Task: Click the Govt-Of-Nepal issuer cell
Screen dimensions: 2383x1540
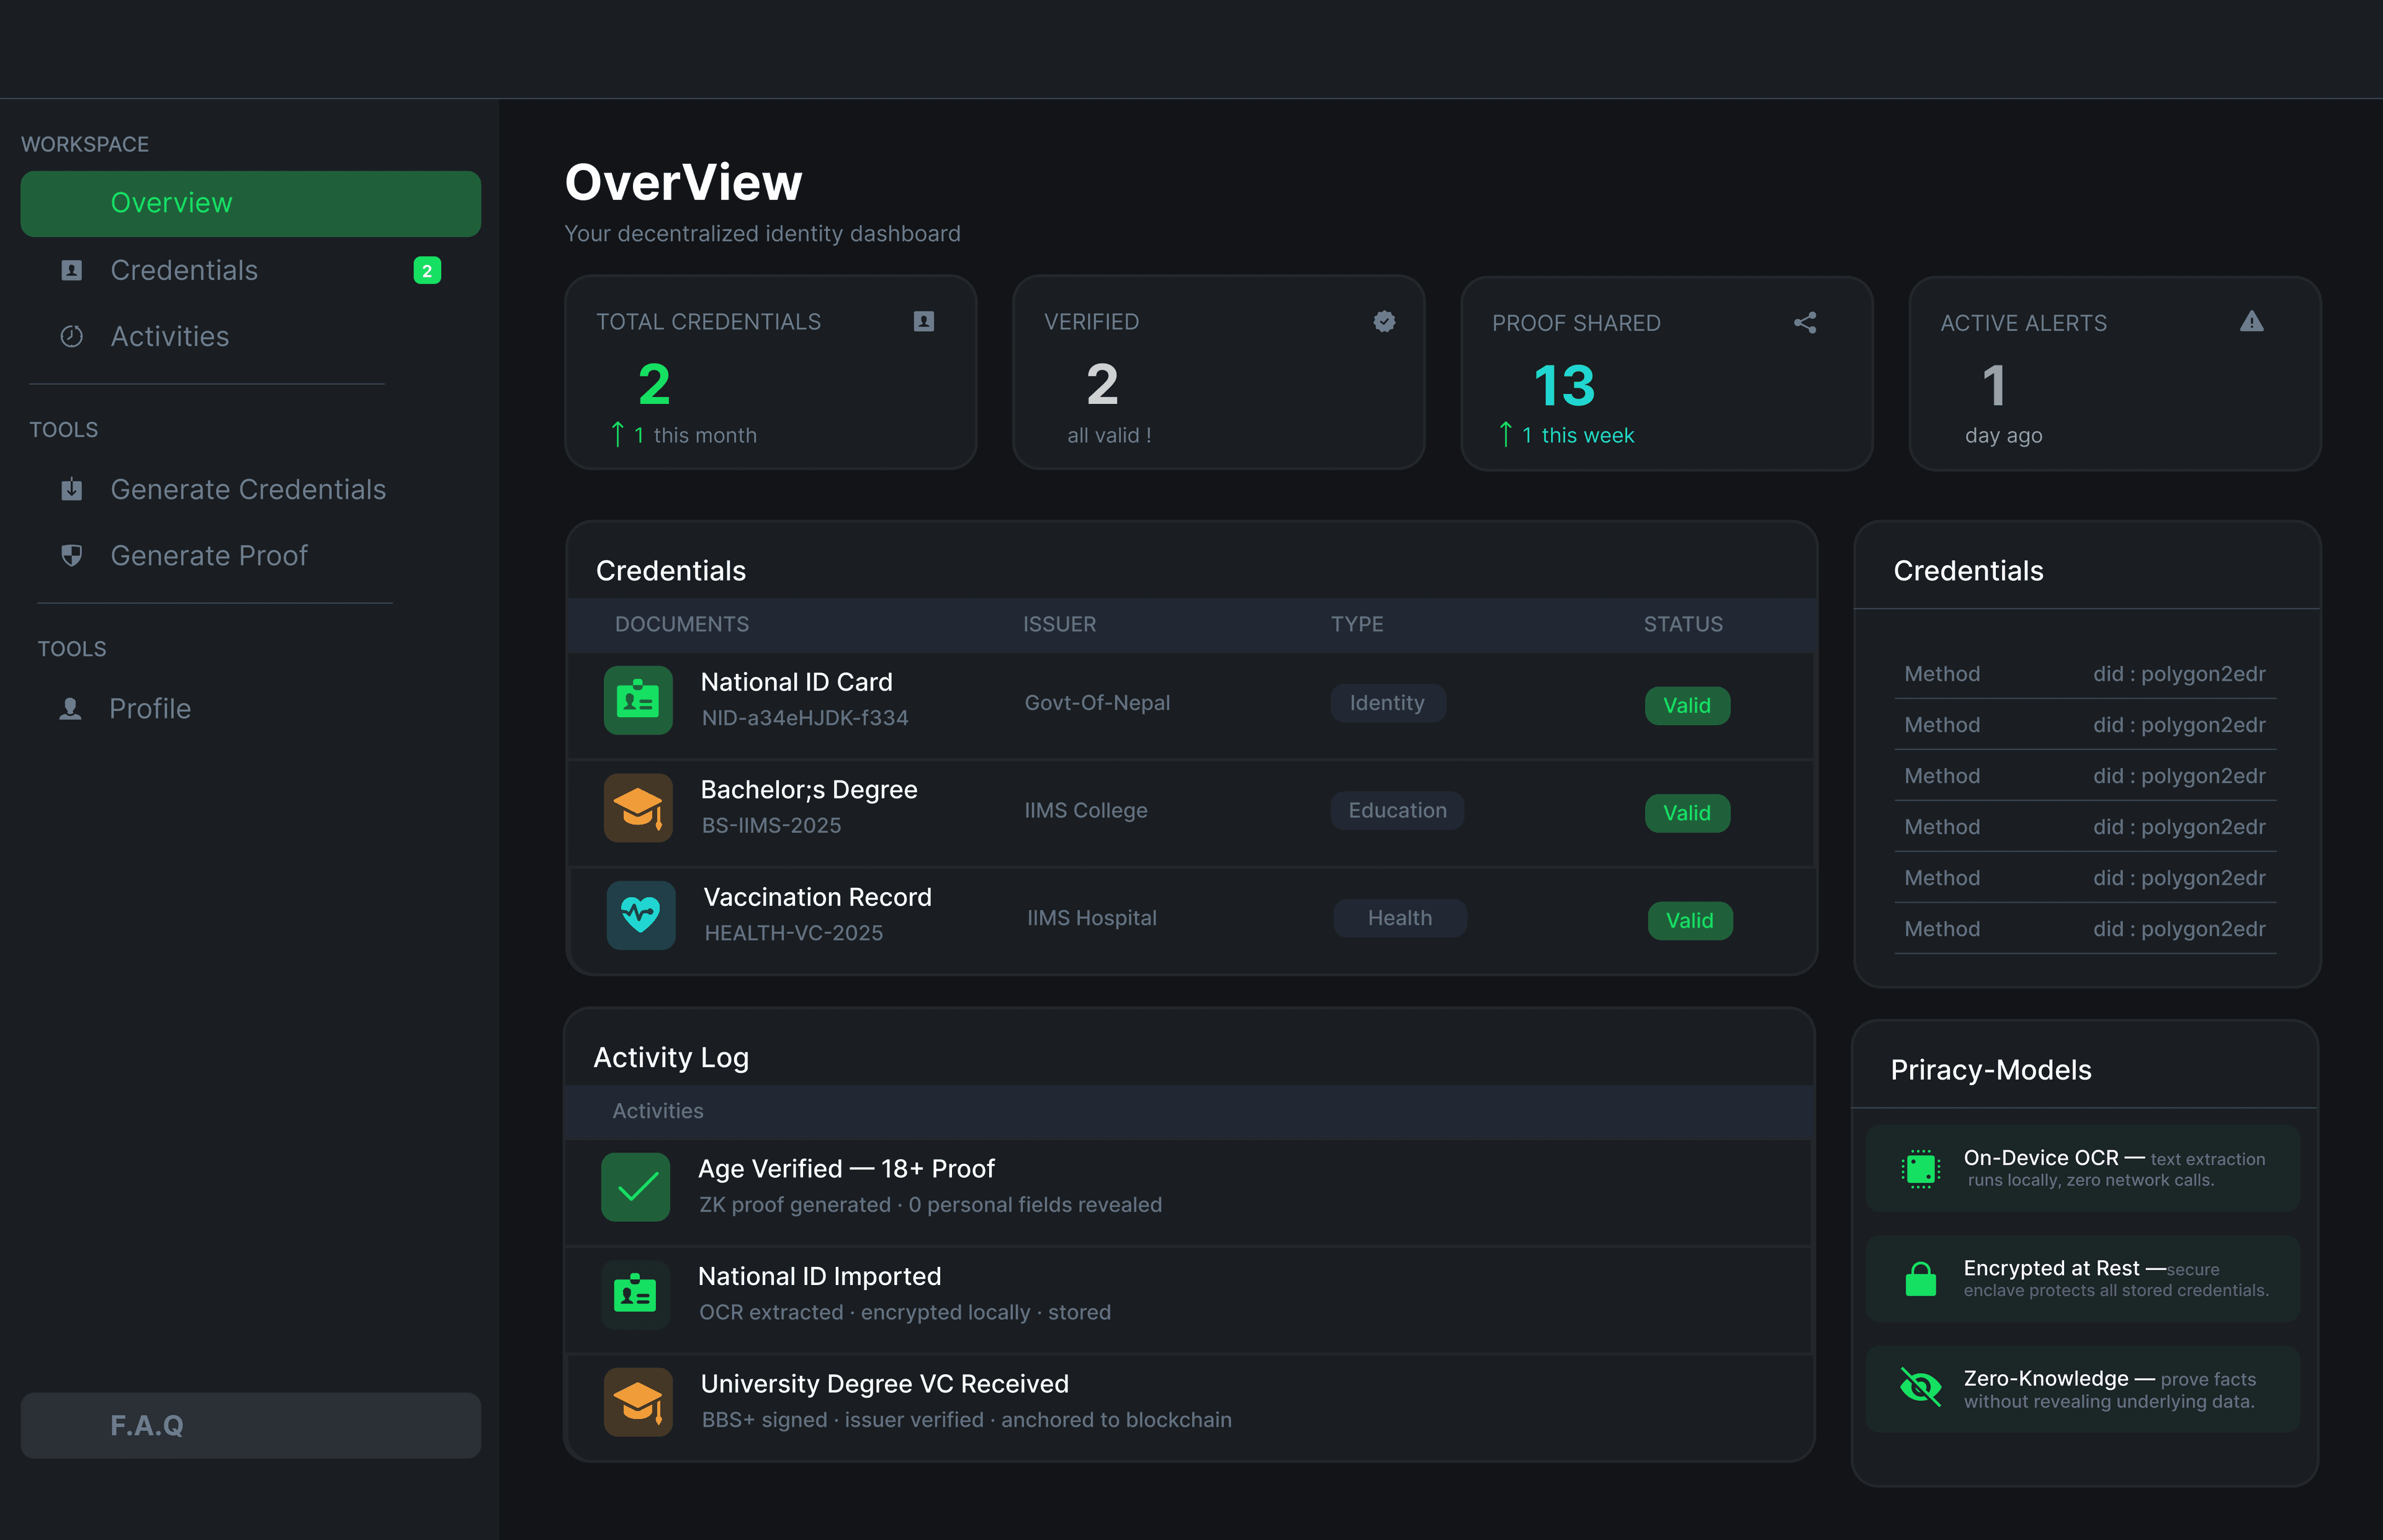Action: click(1097, 703)
